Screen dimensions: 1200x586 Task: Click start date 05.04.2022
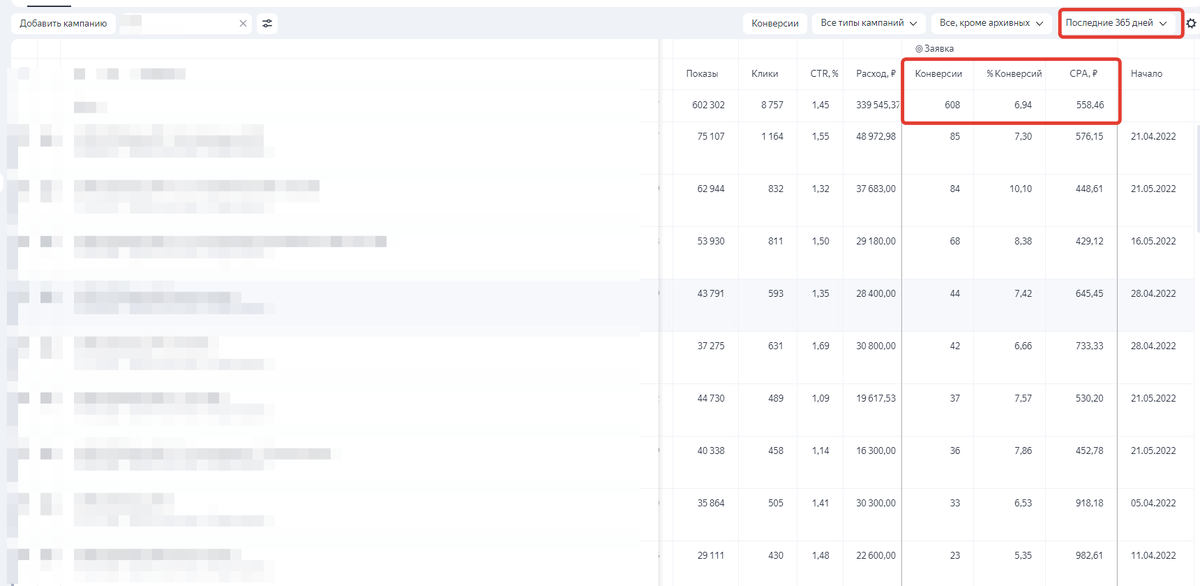point(1154,503)
